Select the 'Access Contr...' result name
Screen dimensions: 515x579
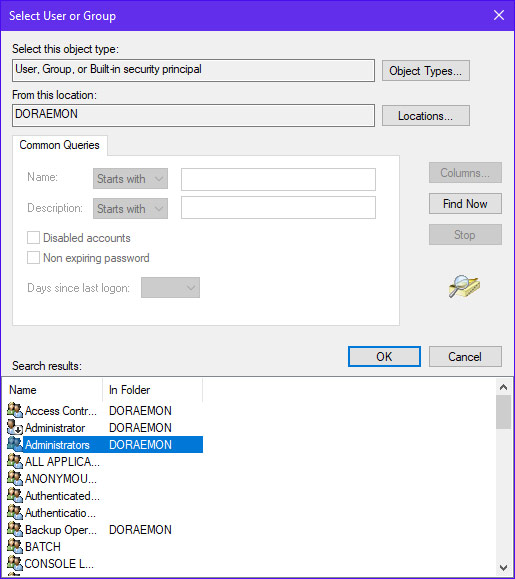[x=61, y=411]
